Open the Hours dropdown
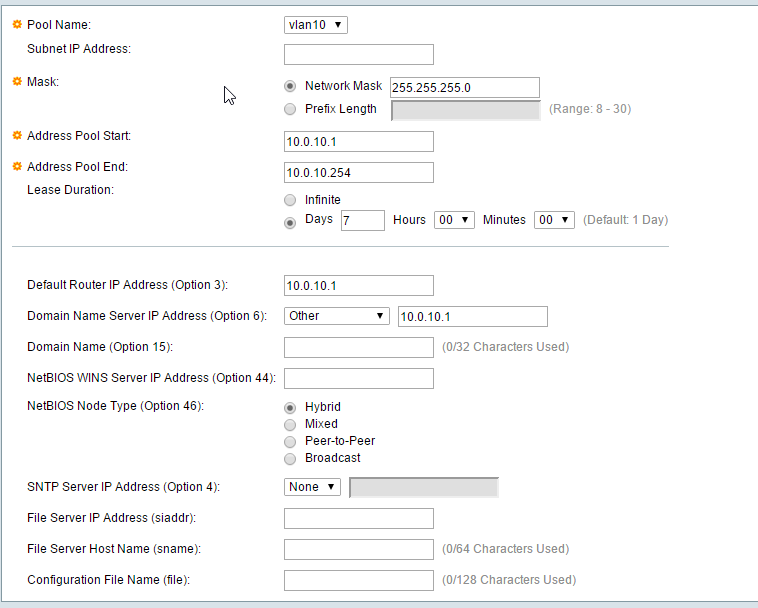 click(454, 220)
